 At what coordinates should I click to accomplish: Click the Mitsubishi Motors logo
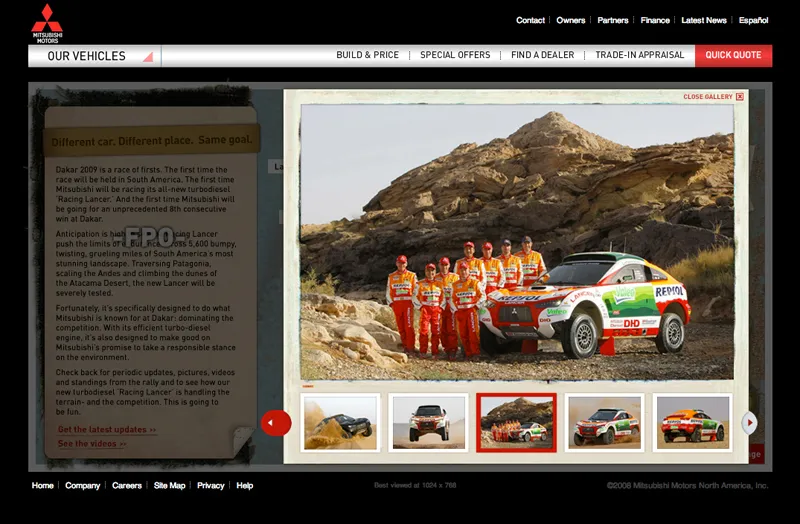(x=46, y=23)
